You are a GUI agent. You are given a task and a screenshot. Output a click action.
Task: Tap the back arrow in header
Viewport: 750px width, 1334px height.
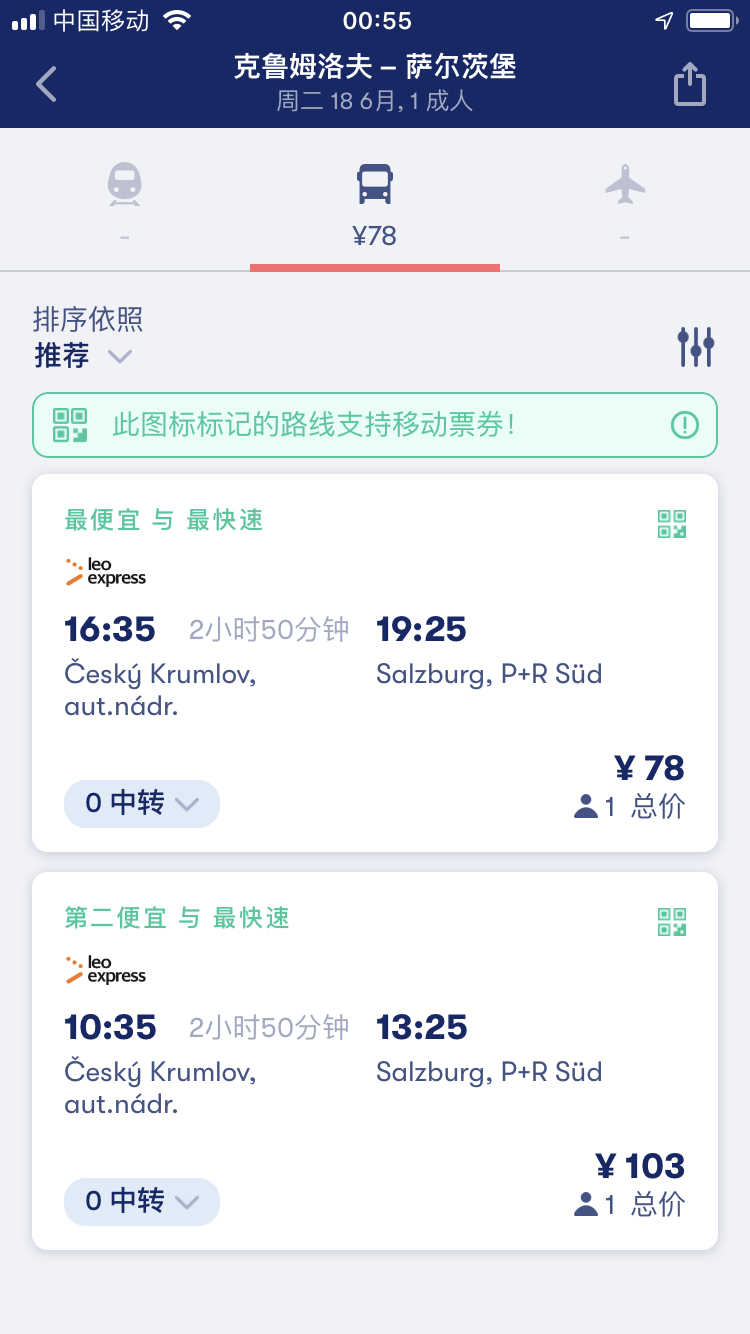coord(46,84)
